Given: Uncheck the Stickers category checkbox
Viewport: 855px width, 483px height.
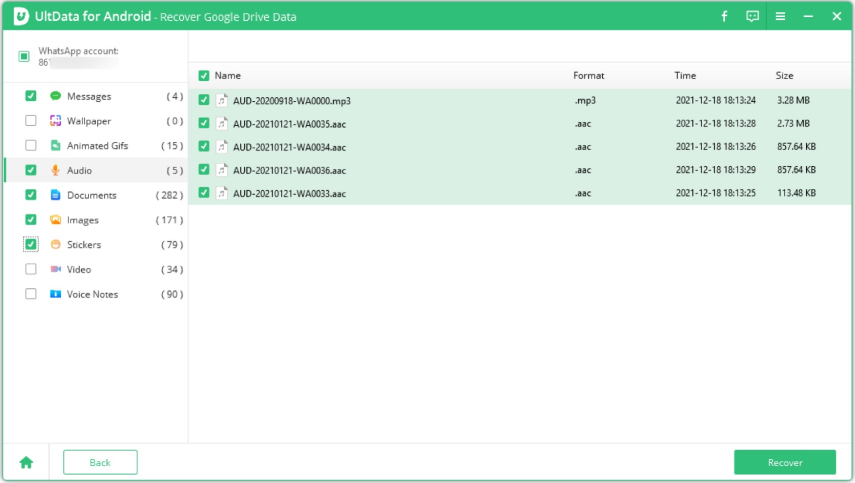Looking at the screenshot, I should (x=31, y=244).
